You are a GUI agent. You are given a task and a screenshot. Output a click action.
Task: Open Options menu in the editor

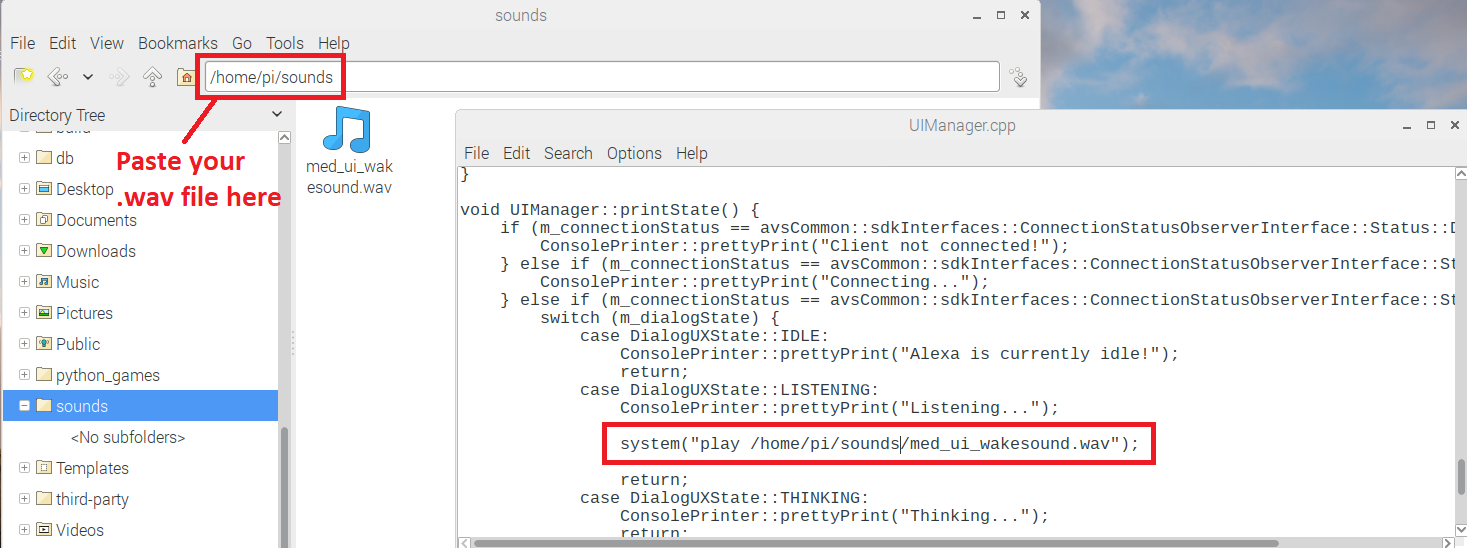coord(634,153)
